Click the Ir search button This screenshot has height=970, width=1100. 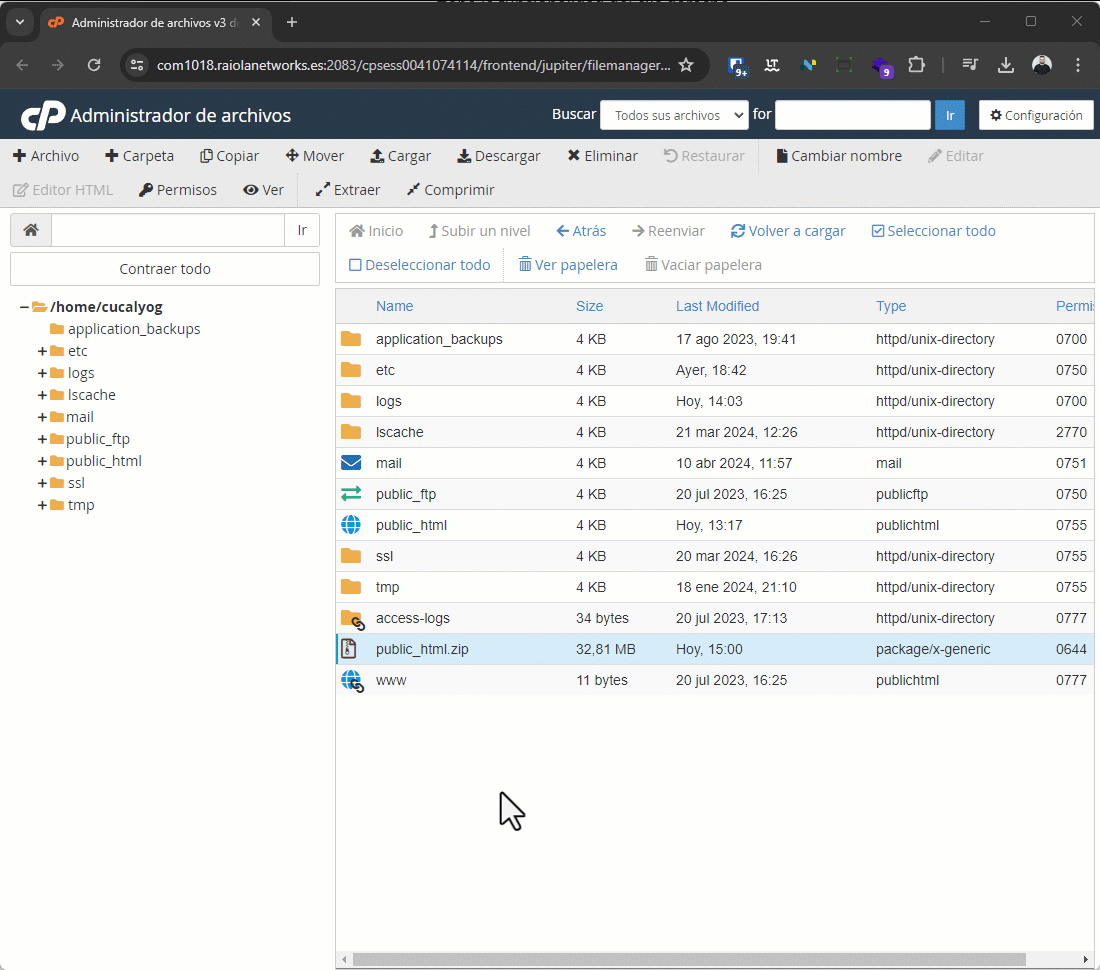tap(950, 115)
